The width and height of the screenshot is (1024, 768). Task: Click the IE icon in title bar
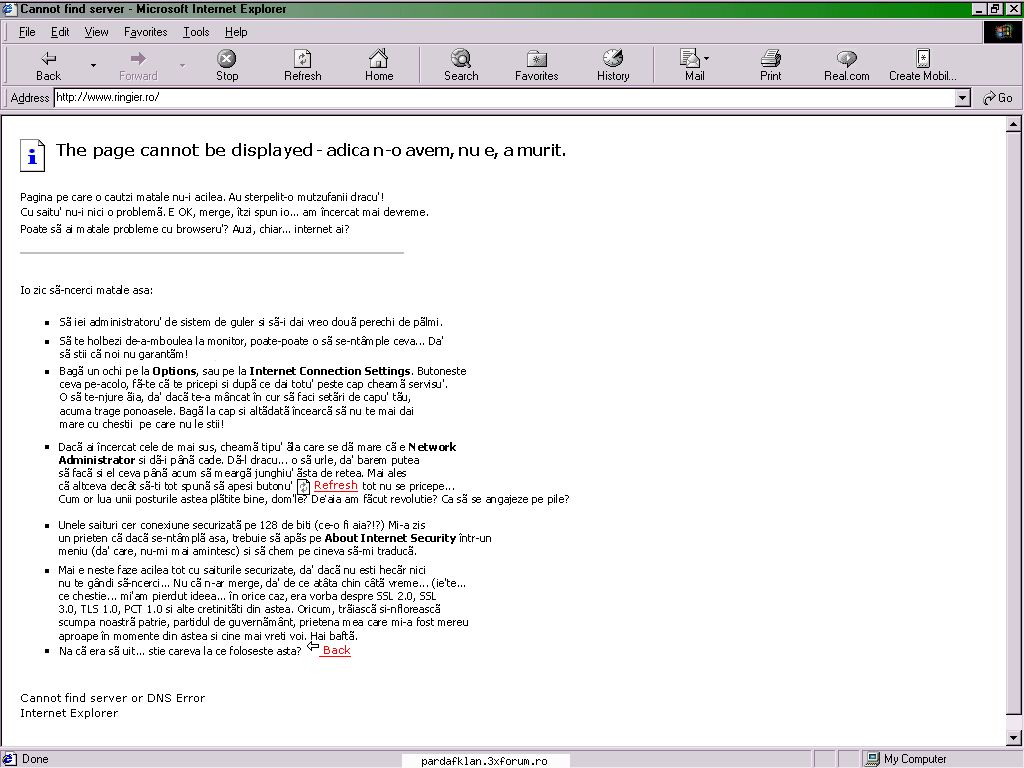pos(9,9)
